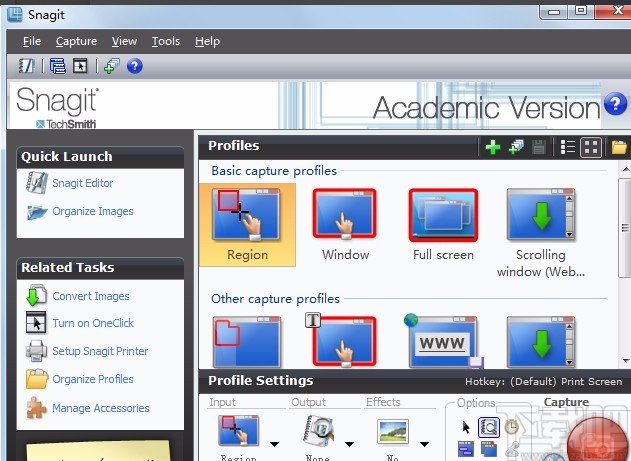Viewport: 631px width, 461px height.
Task: Select the Window capture profile
Action: point(345,225)
